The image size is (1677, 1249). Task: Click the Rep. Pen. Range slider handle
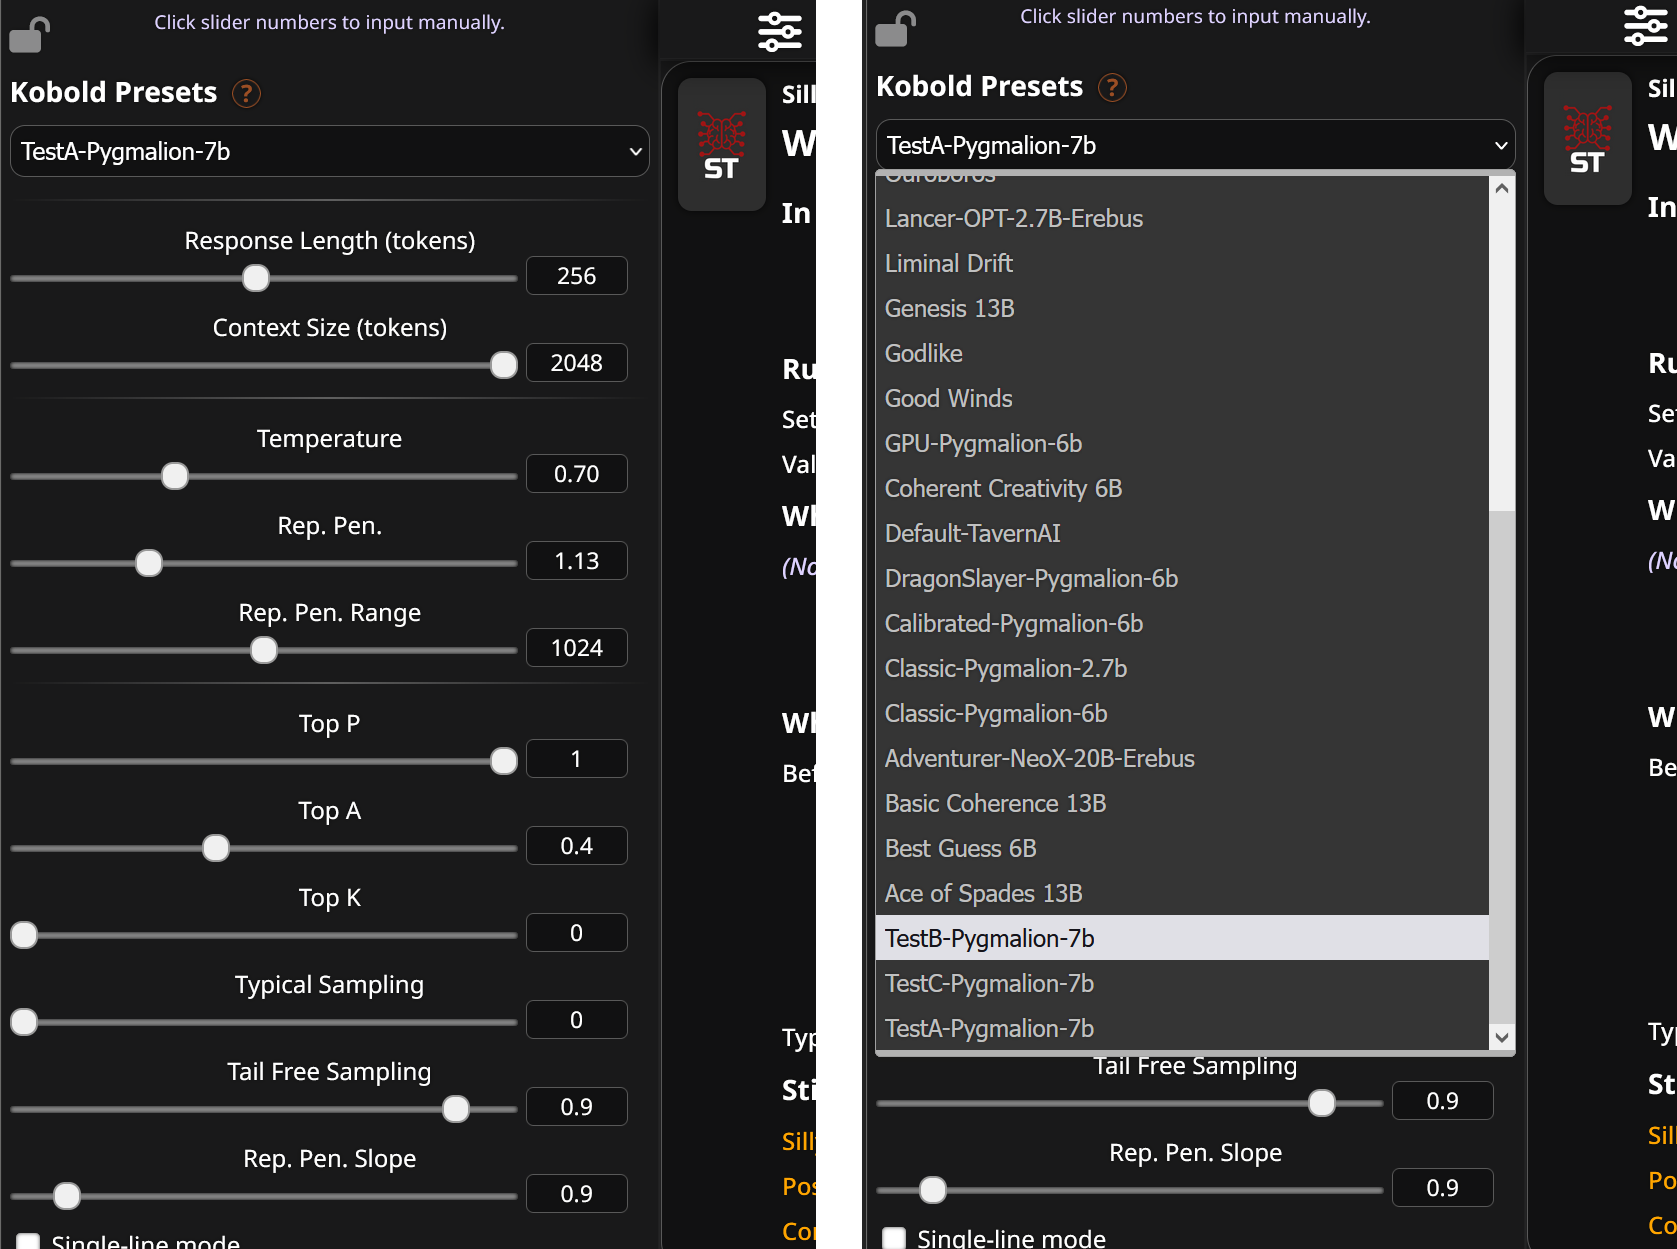[264, 650]
